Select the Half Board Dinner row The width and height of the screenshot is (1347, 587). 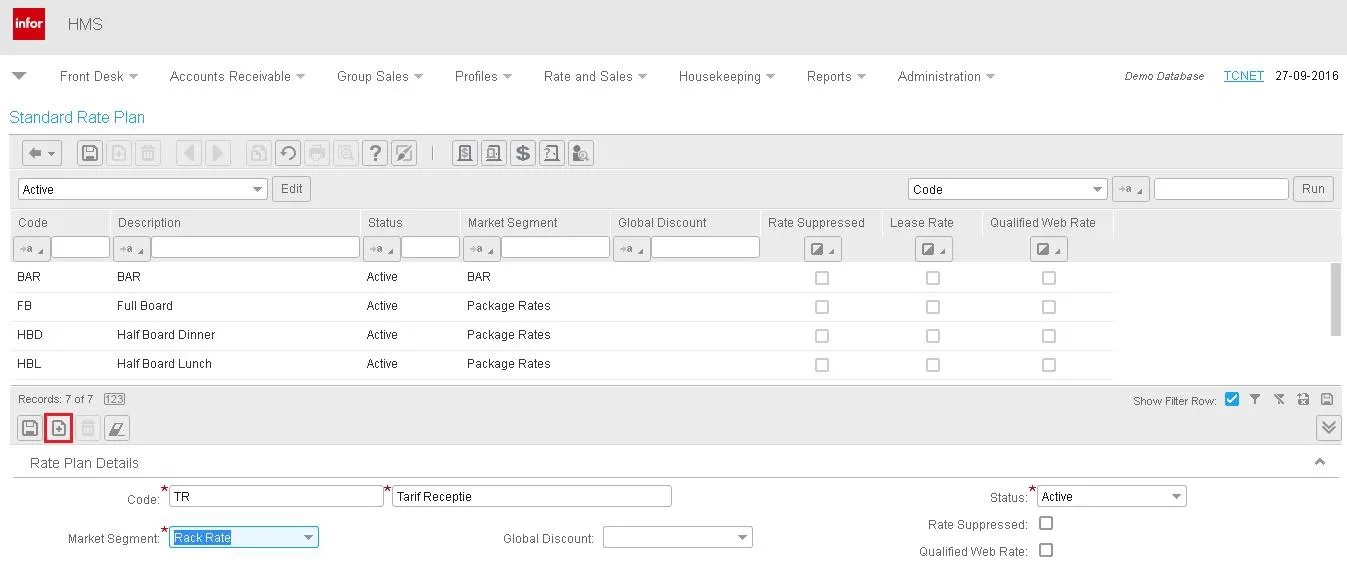562,335
